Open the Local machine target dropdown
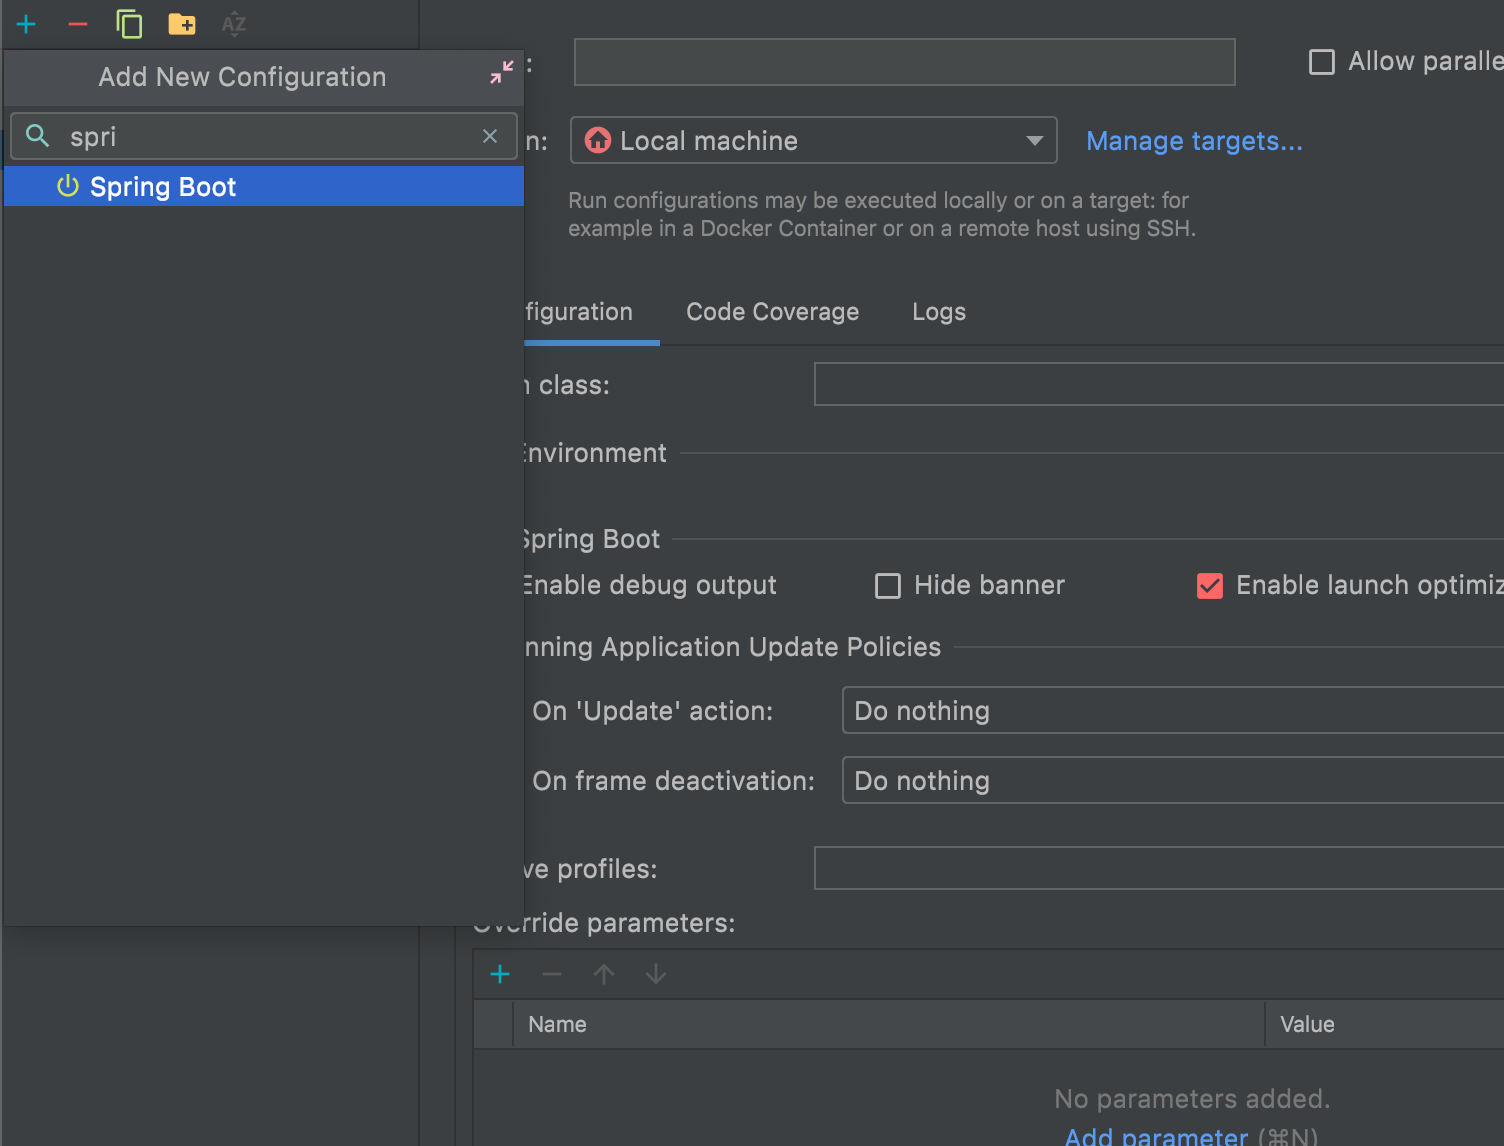Image resolution: width=1504 pixels, height=1146 pixels. click(814, 140)
